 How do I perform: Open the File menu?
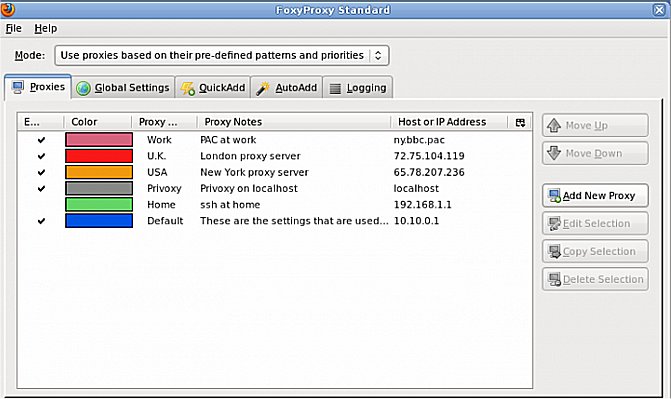pyautogui.click(x=14, y=28)
